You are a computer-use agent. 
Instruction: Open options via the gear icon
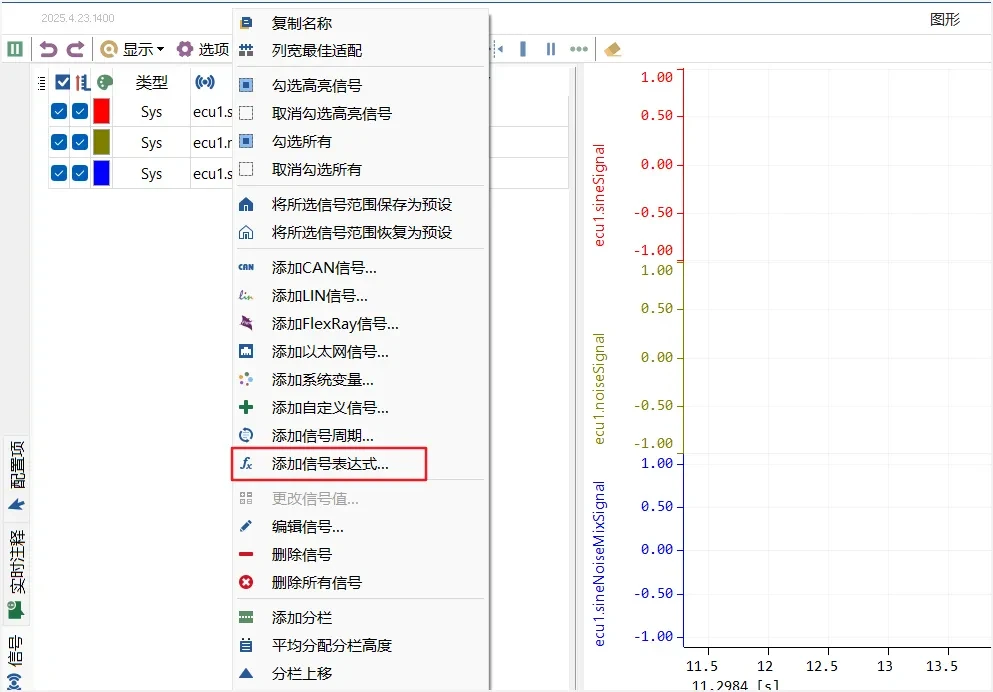(185, 49)
